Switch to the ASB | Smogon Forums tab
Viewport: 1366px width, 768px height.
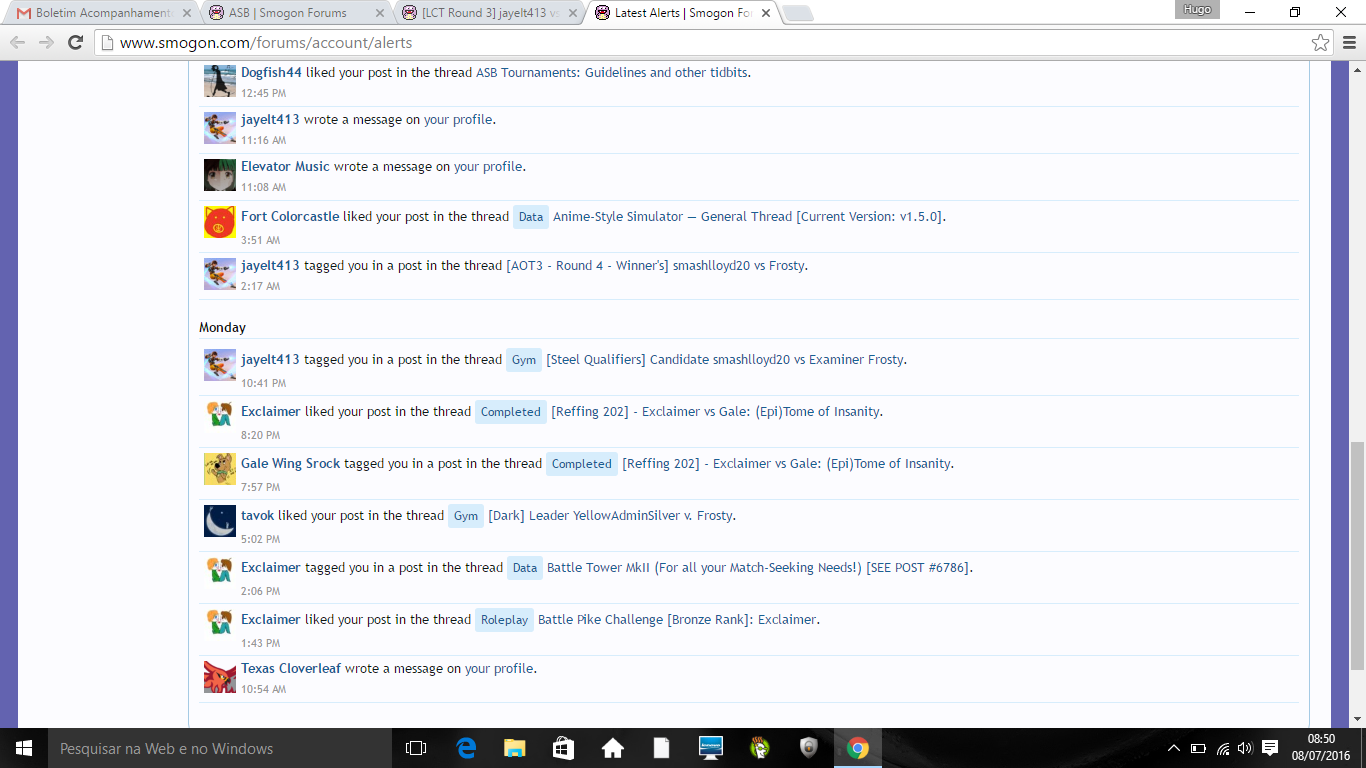288,13
